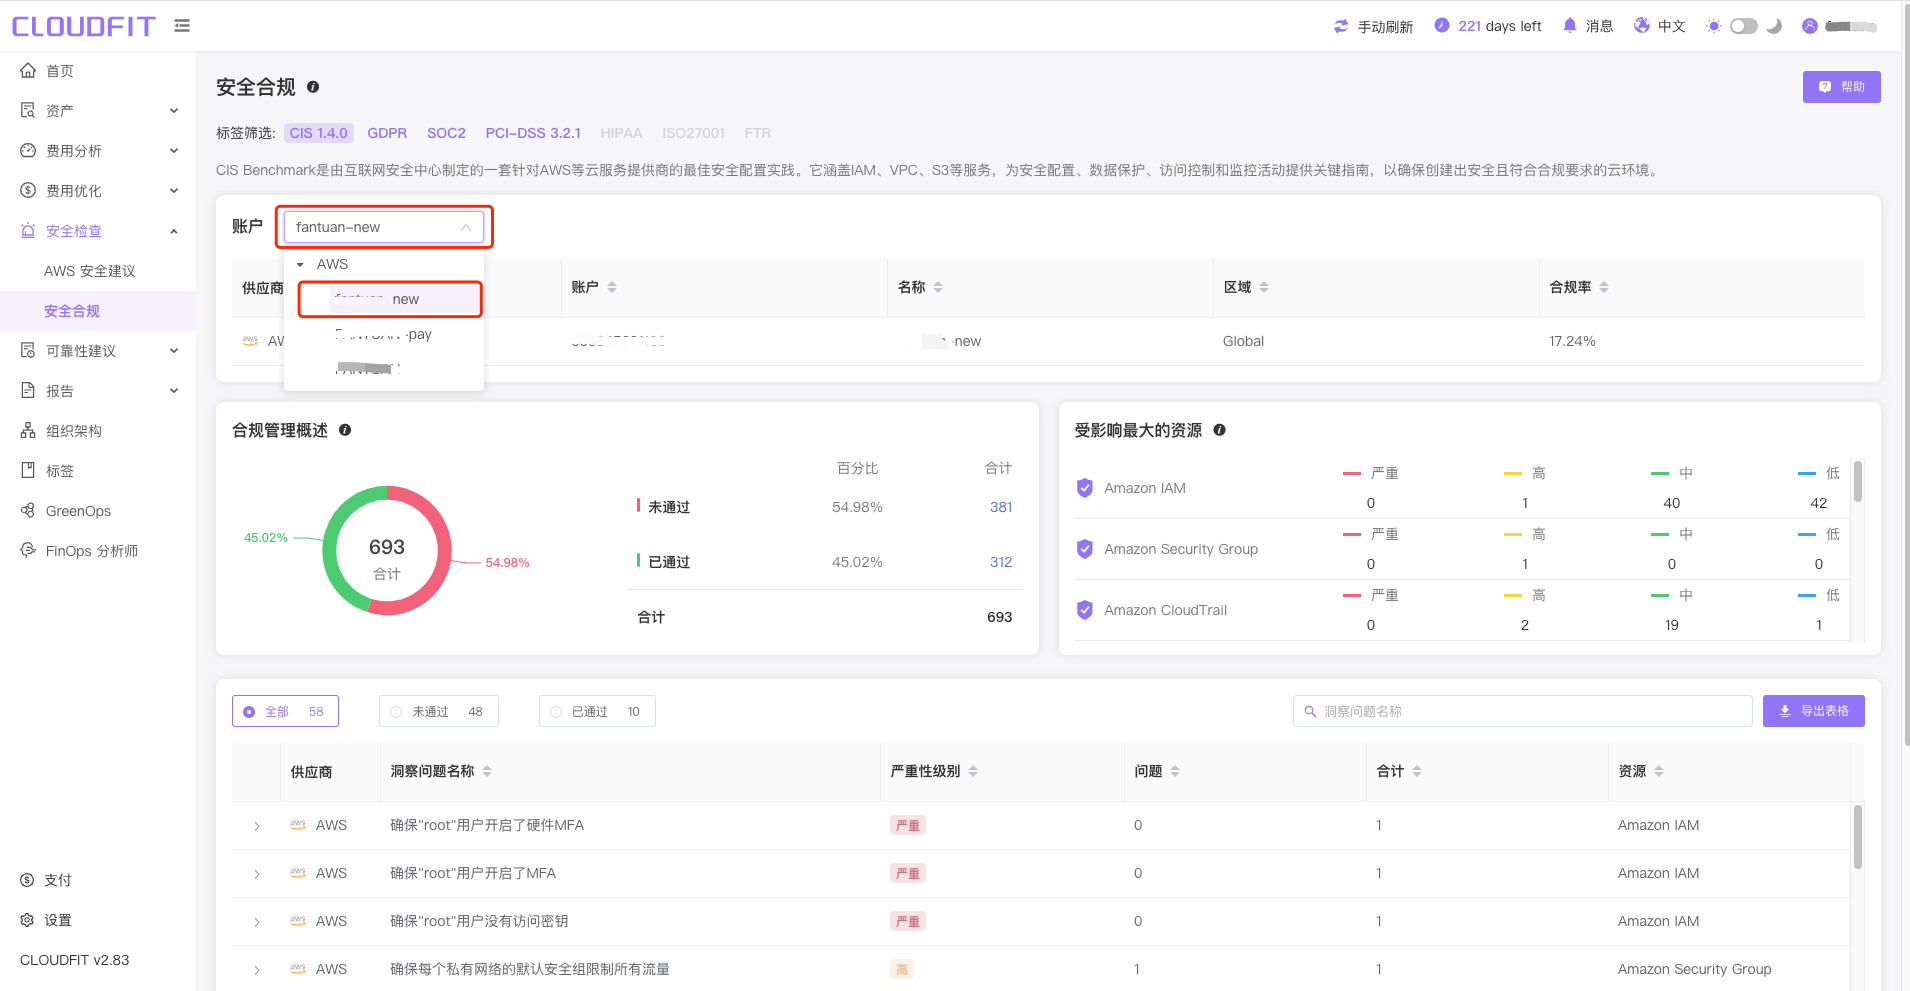
Task: Click the CLOUDFIT logo
Action: [x=84, y=26]
